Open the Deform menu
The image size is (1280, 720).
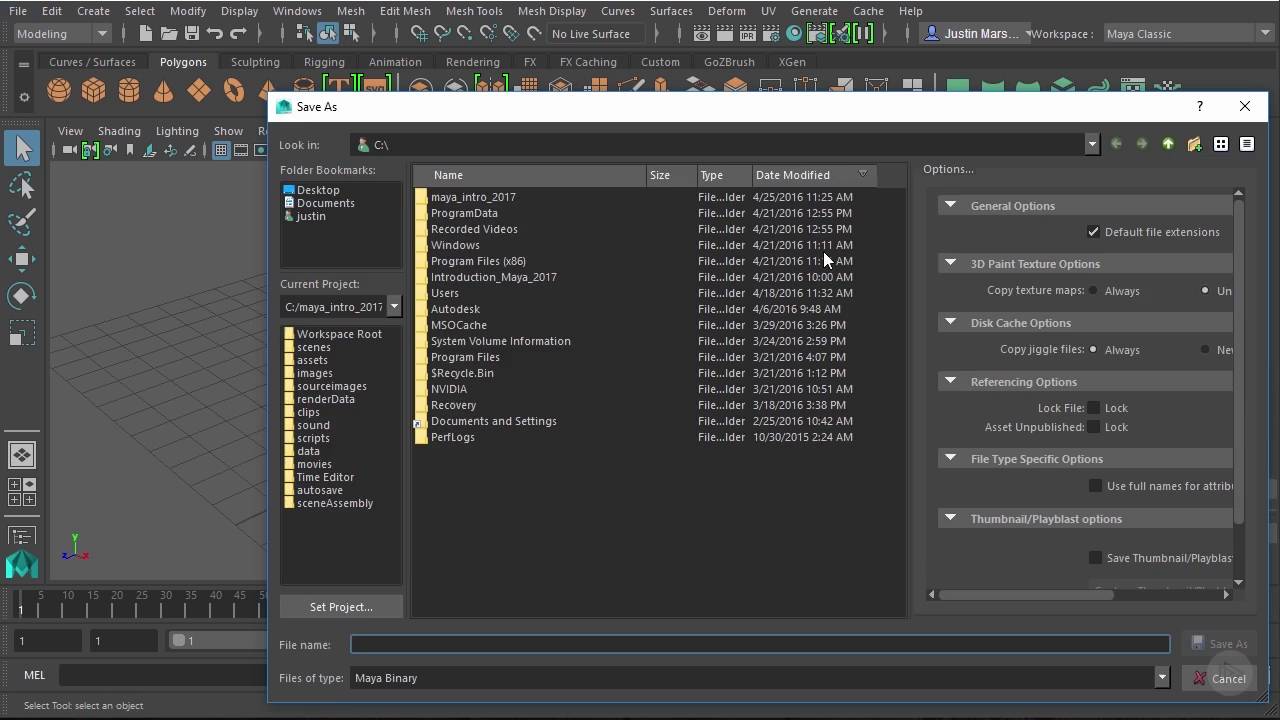click(x=726, y=11)
